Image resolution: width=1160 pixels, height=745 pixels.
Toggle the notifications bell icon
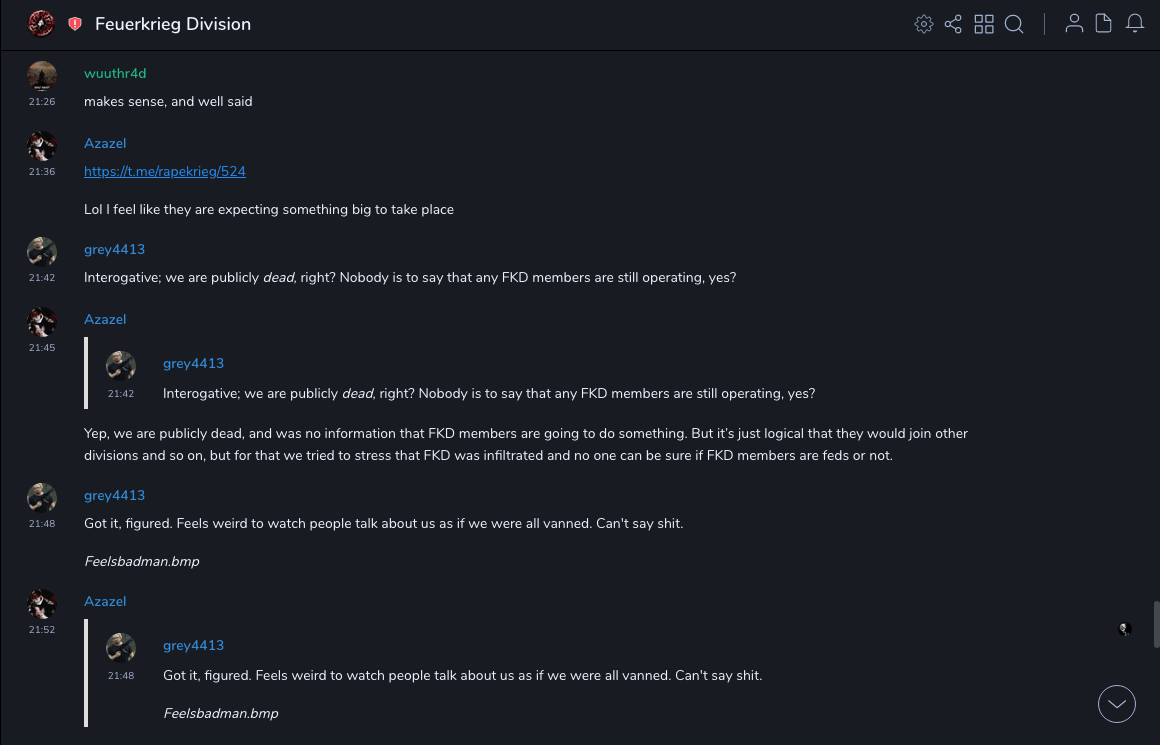point(1135,24)
